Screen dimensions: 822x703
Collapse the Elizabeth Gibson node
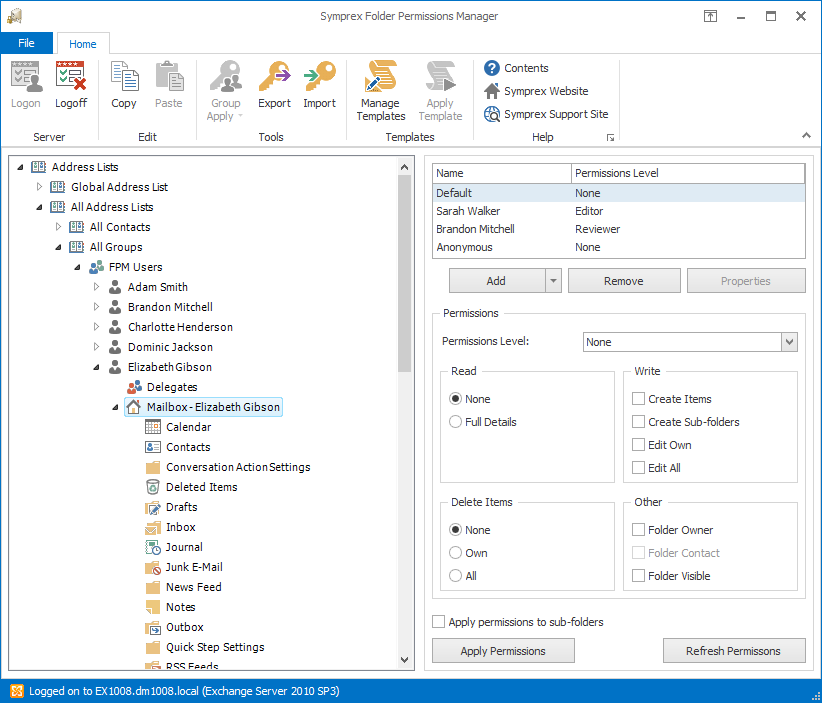tap(96, 367)
